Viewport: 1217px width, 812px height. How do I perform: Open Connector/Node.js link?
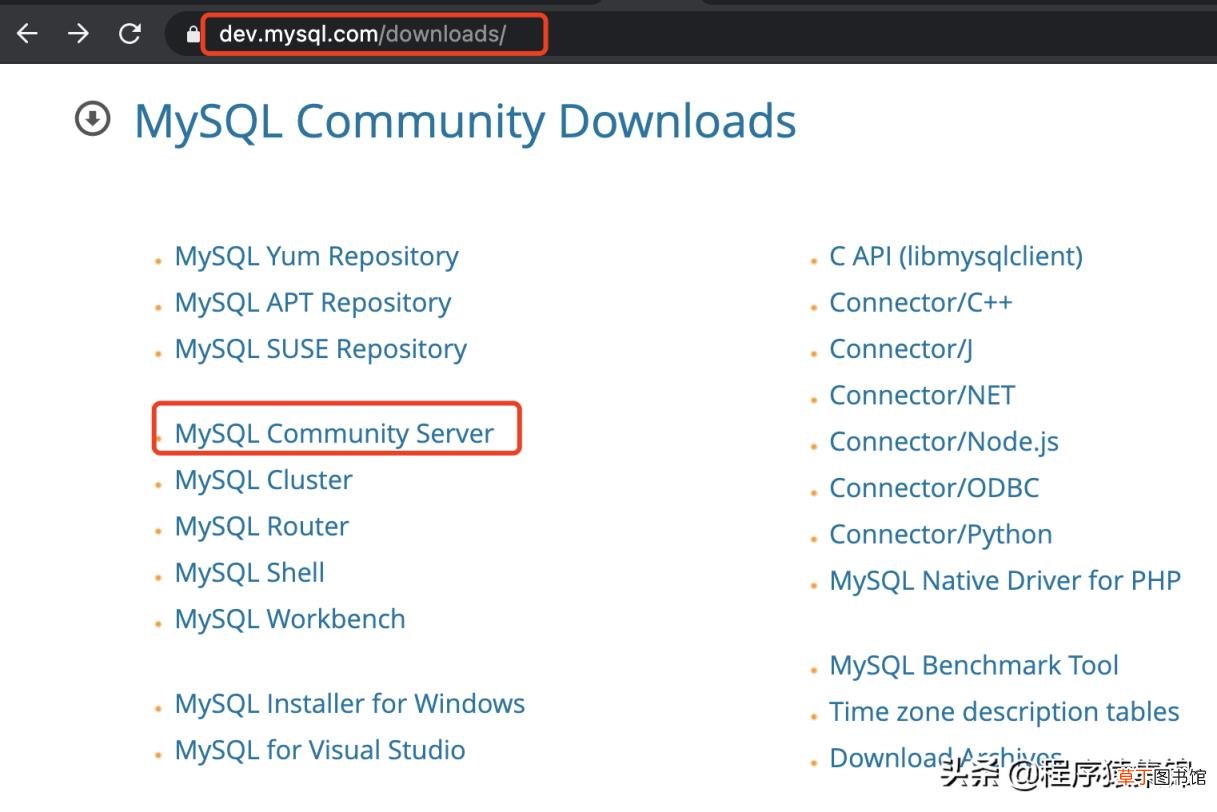point(944,441)
